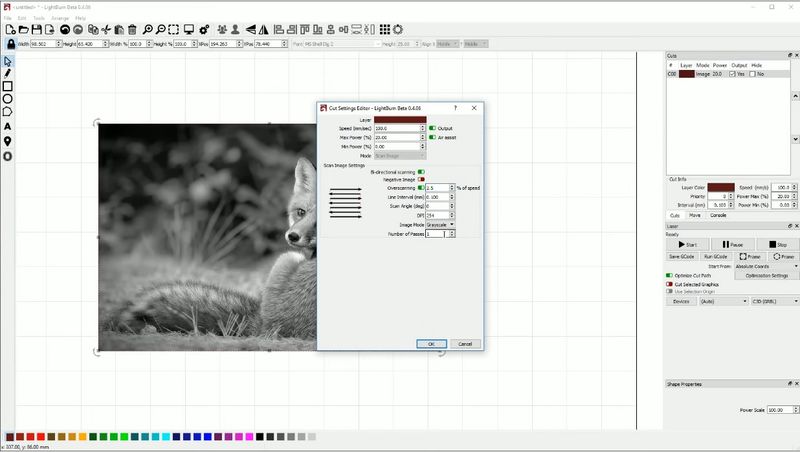The height and width of the screenshot is (452, 800).
Task: Enable the Negative Image toggle
Action: [421, 179]
